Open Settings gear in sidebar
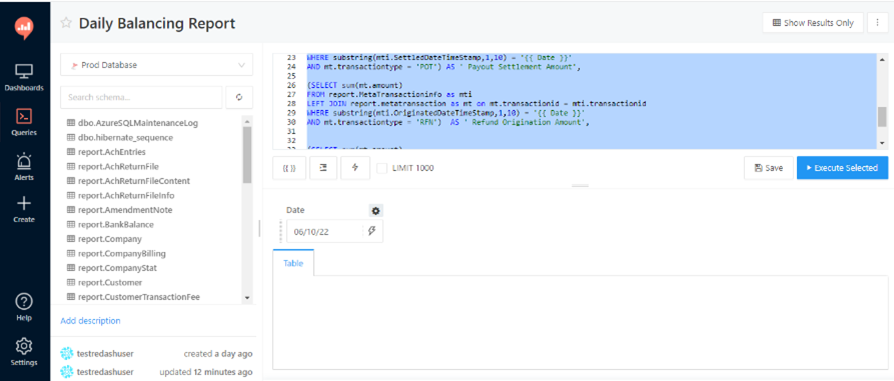This screenshot has height=381, width=894. 24,352
